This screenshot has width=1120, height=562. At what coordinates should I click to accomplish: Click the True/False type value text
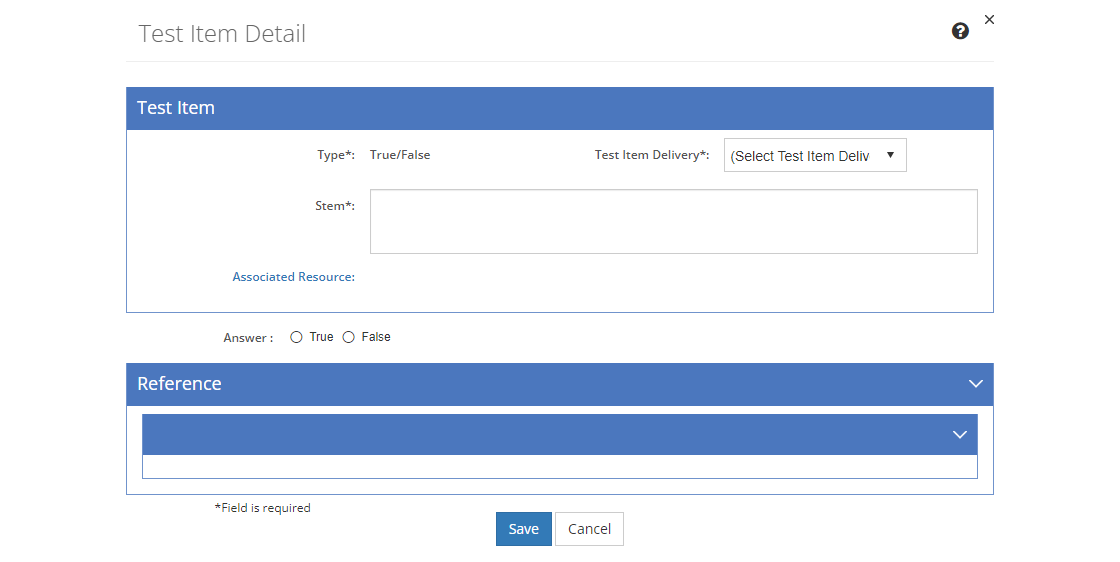coord(400,155)
